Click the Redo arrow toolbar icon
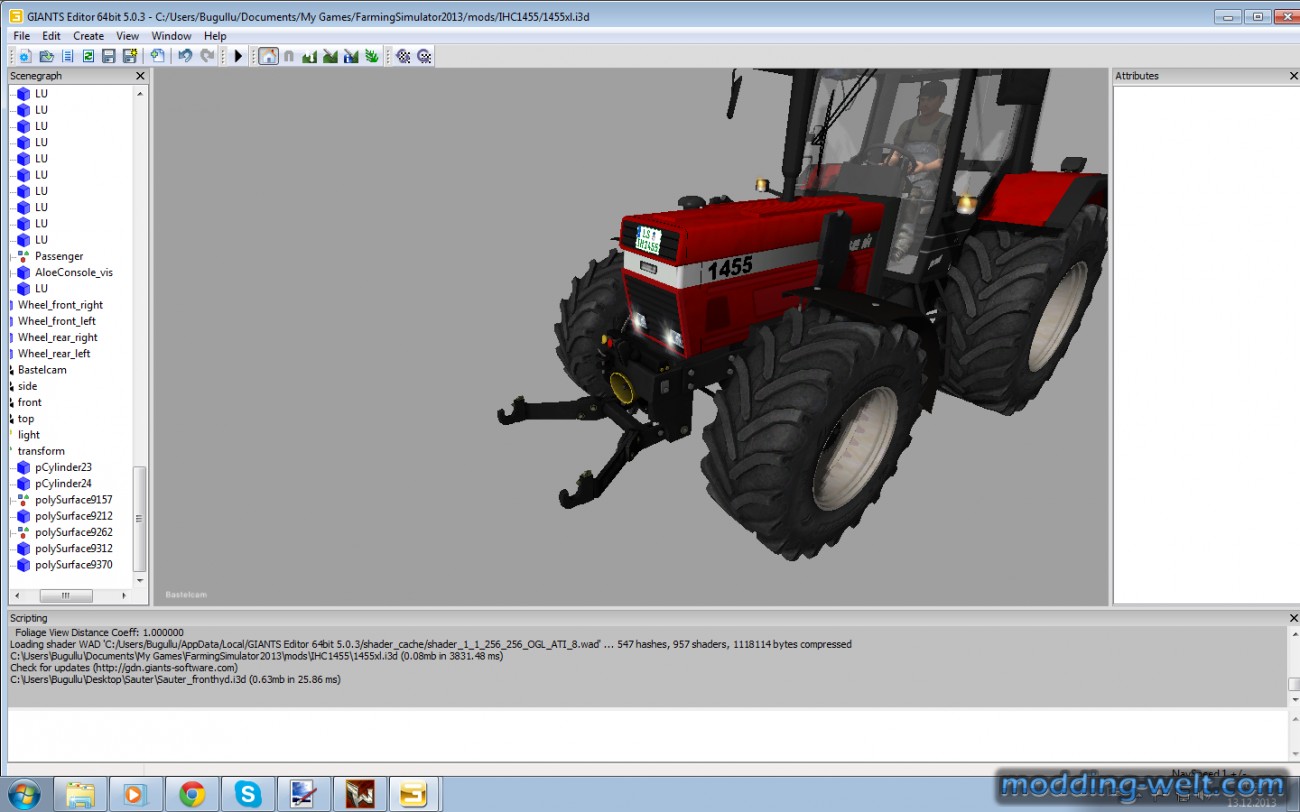This screenshot has height=812, width=1300. 207,56
